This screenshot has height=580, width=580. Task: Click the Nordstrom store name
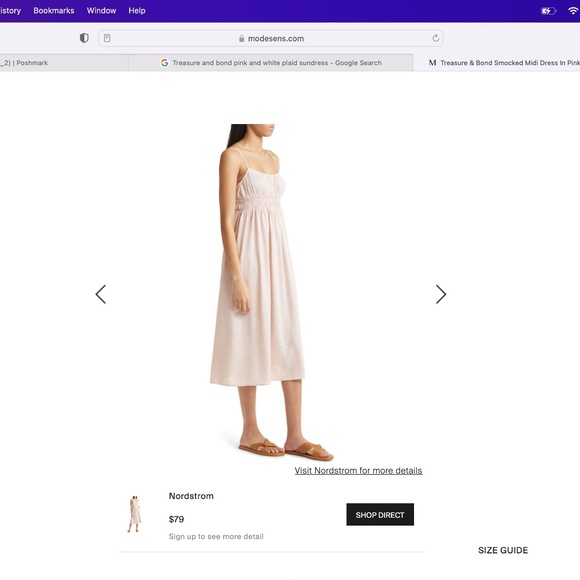click(191, 496)
